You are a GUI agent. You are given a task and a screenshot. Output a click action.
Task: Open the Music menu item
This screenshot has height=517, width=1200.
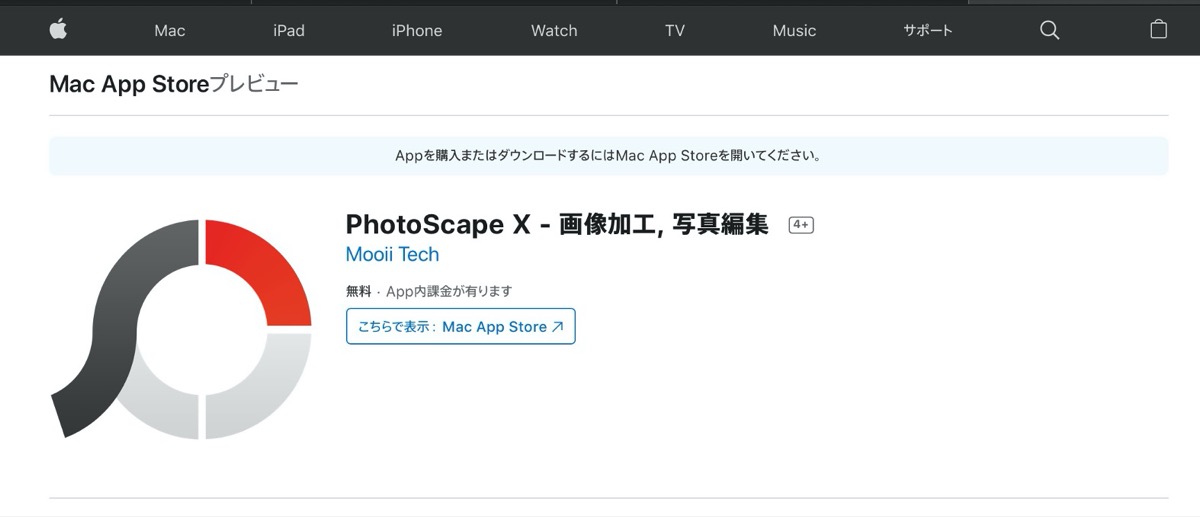794,31
